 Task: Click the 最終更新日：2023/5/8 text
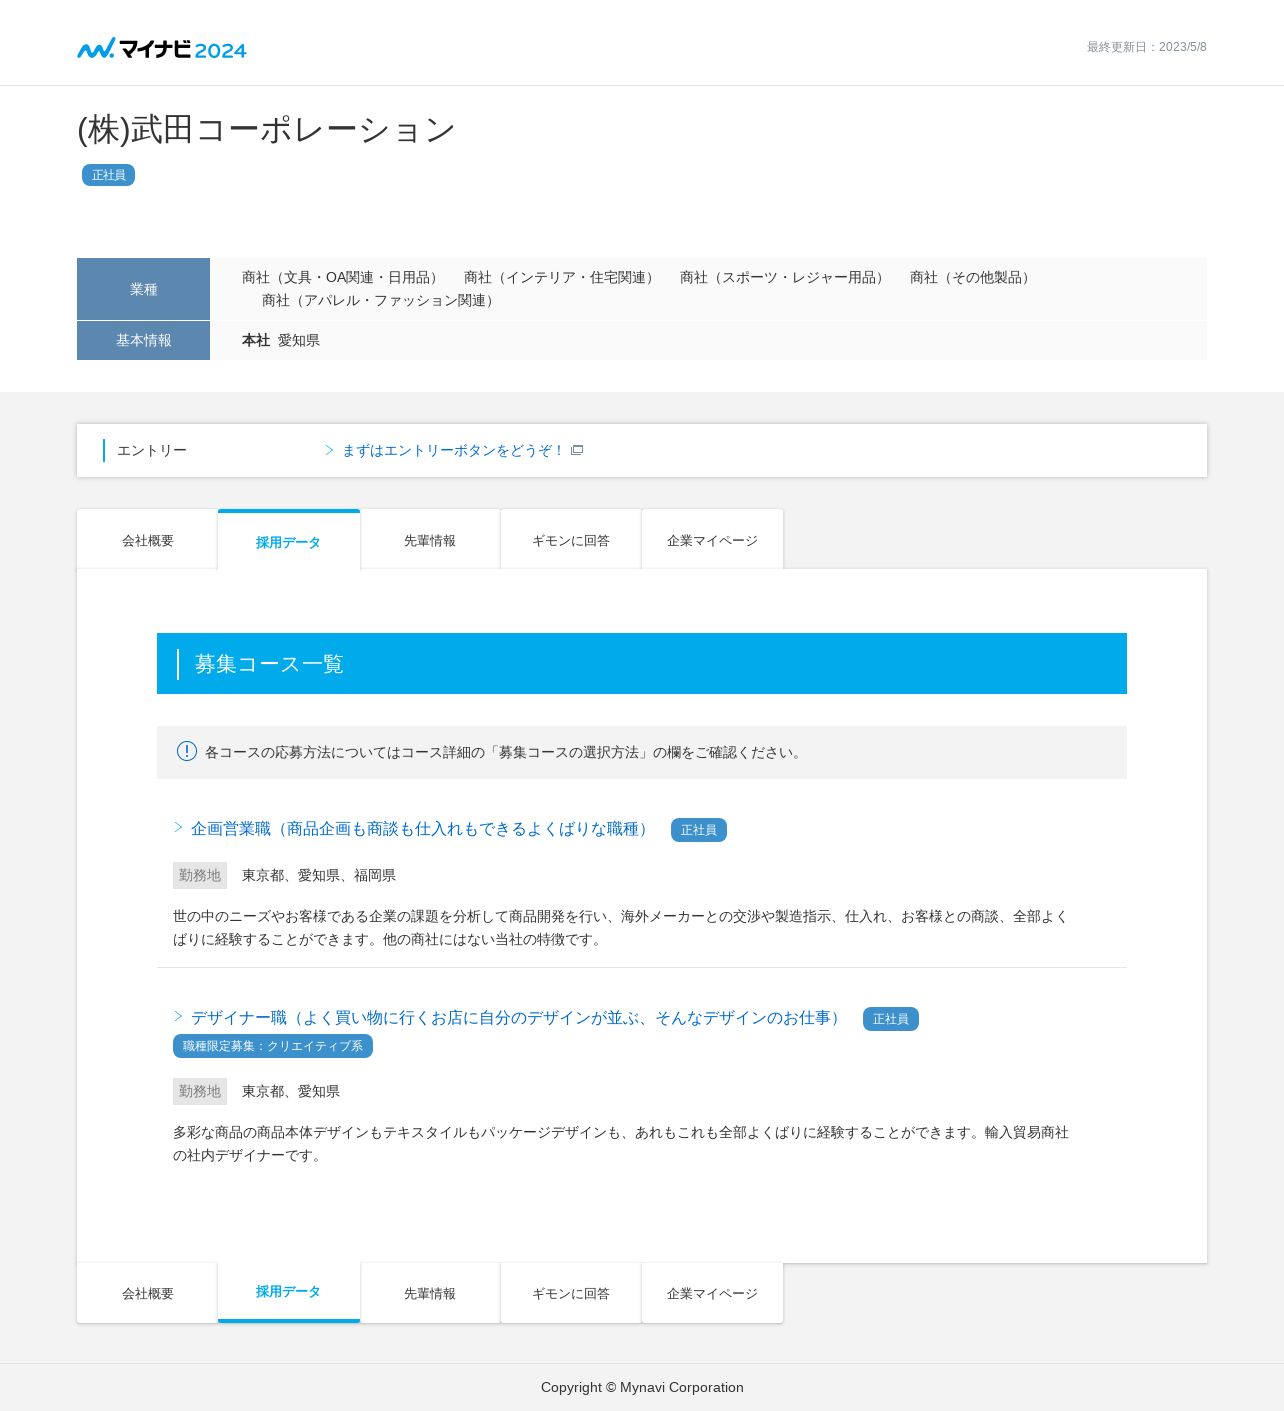1147,47
